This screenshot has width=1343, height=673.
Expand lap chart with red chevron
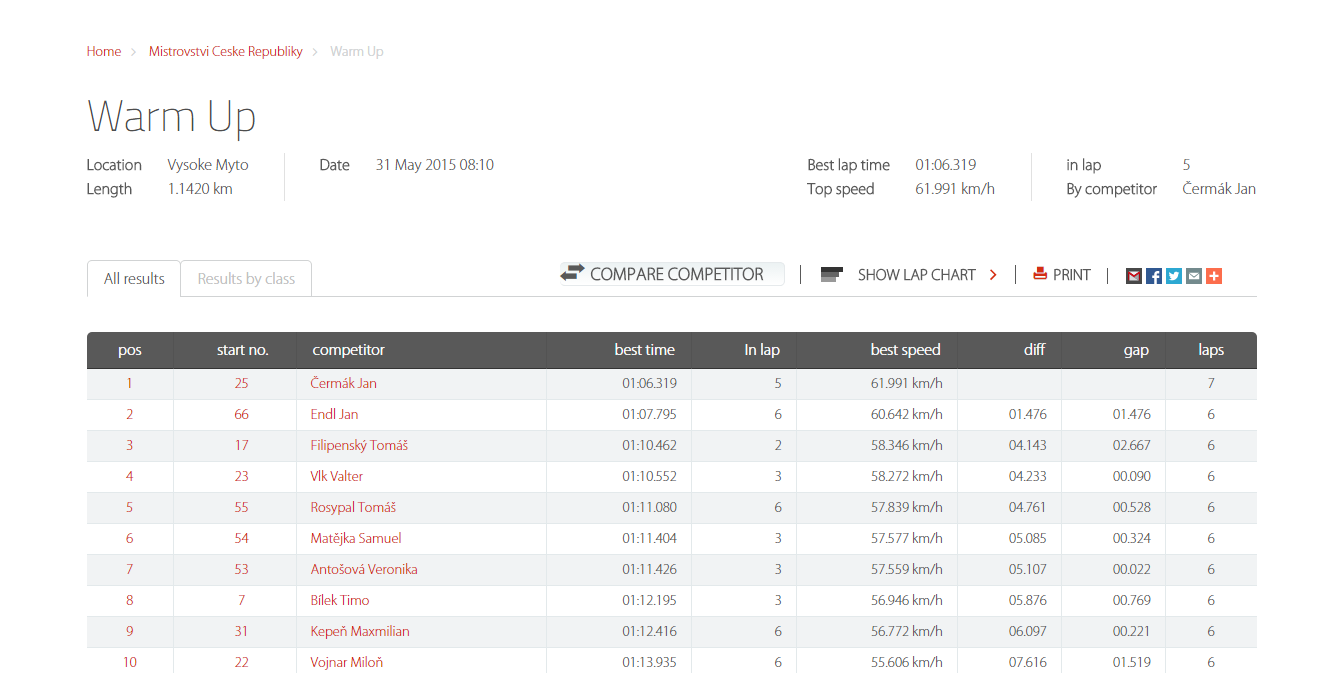click(993, 275)
